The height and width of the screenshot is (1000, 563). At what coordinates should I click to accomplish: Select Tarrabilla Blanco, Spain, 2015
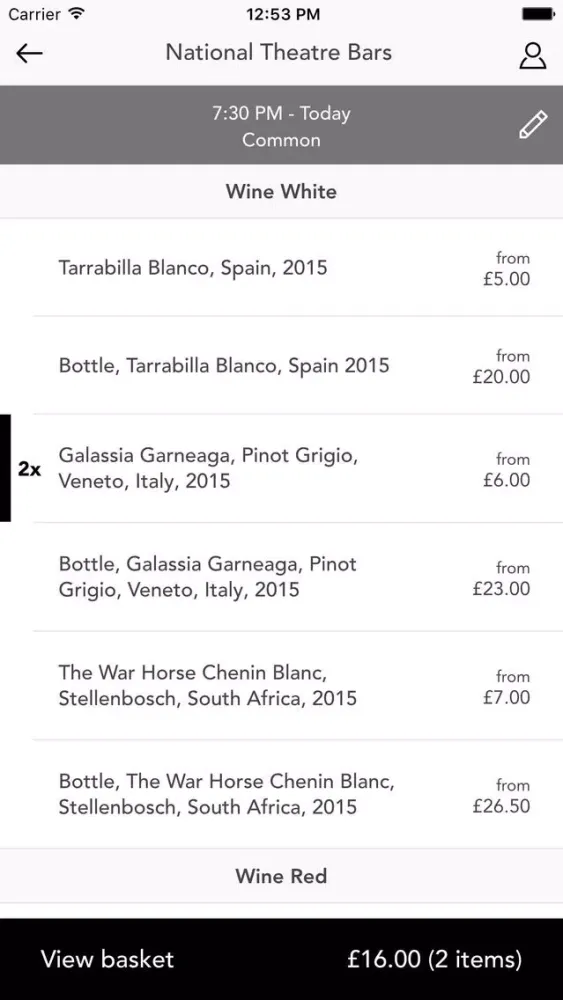coord(281,268)
